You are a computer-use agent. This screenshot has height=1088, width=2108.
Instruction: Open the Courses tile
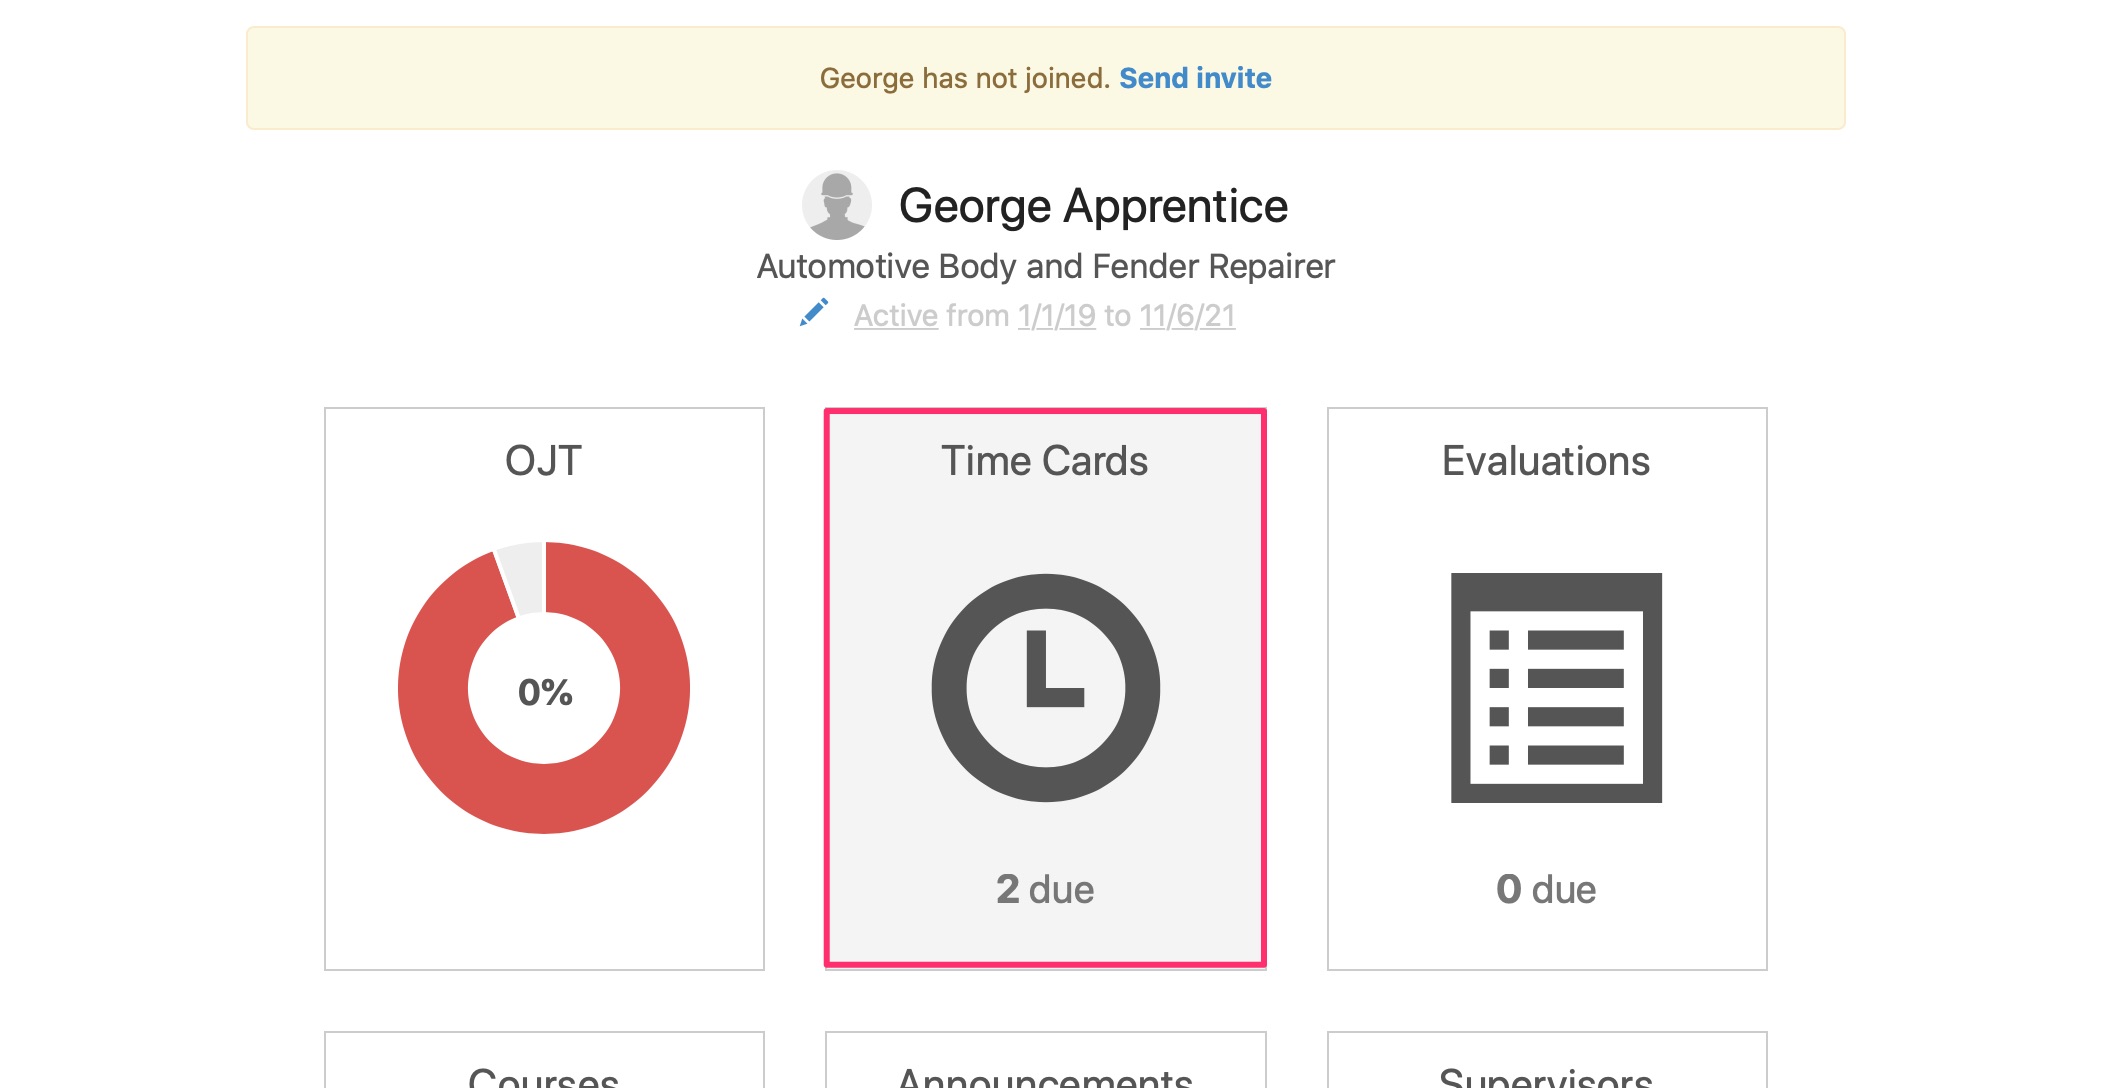[544, 1060]
